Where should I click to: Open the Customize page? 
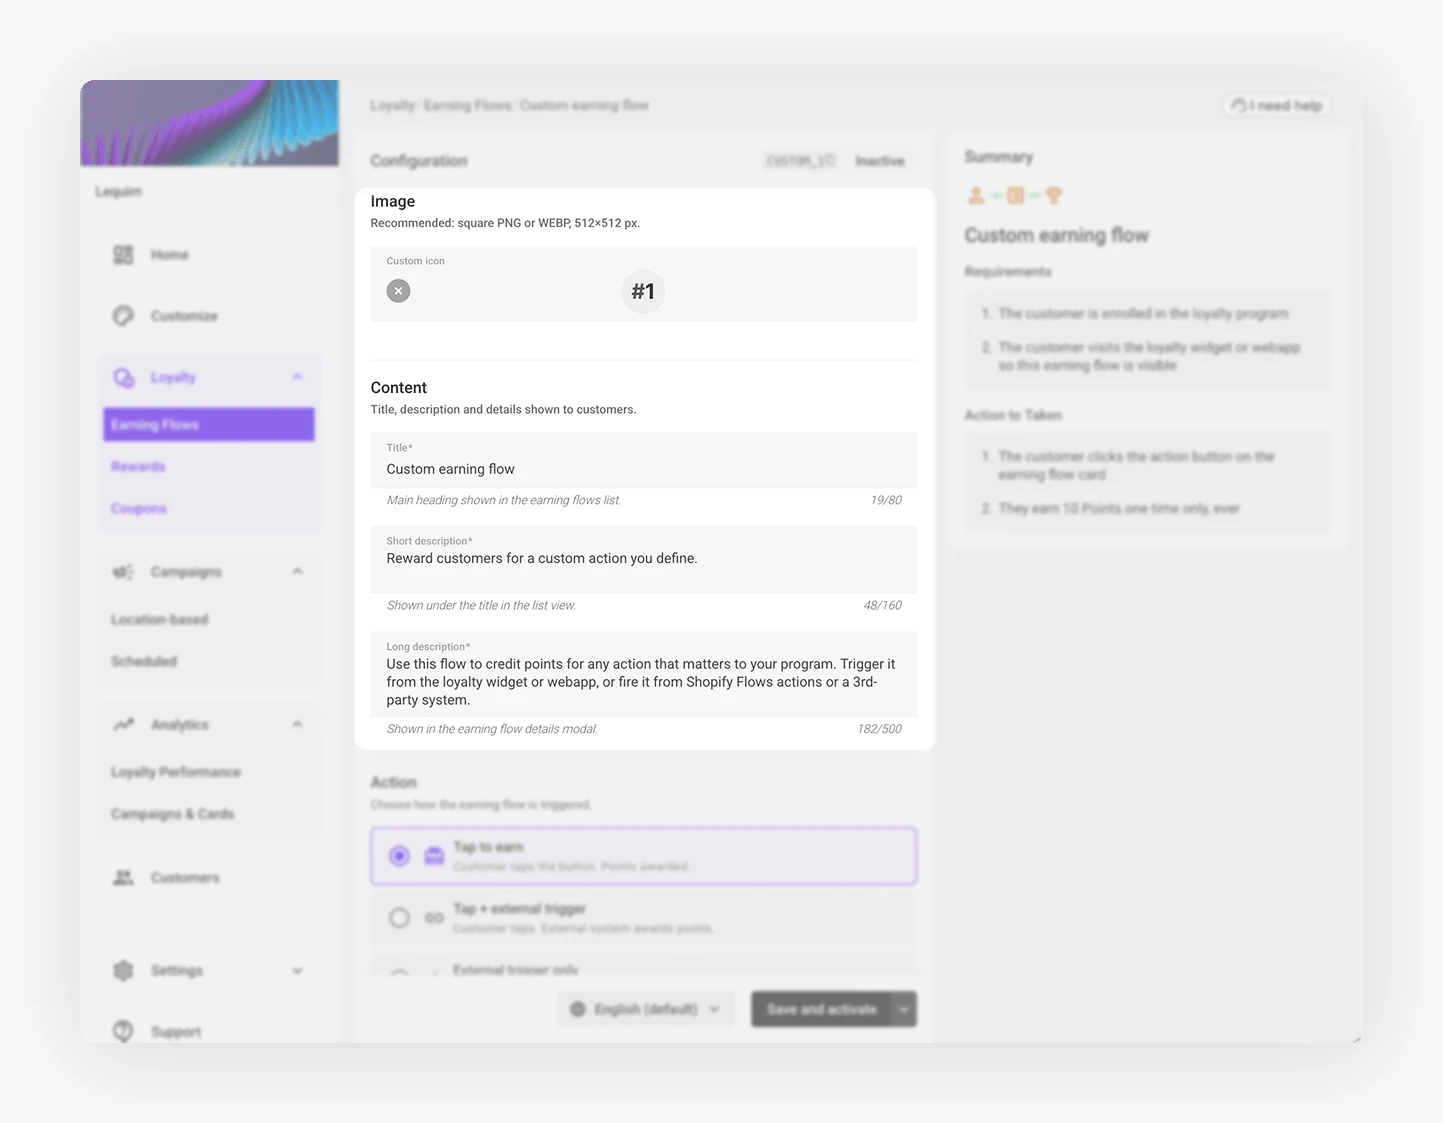click(x=184, y=316)
